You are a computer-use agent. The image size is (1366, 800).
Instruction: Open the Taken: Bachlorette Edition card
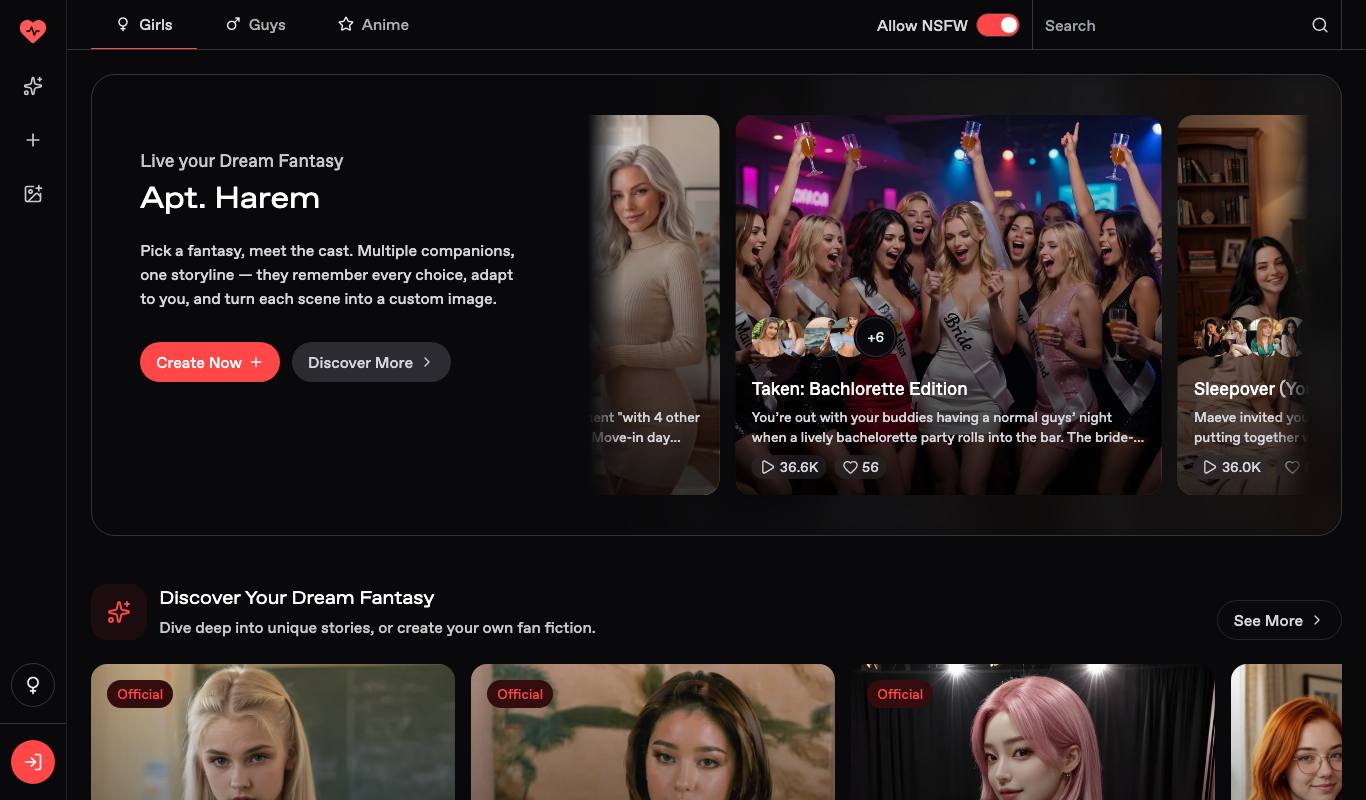pos(948,305)
